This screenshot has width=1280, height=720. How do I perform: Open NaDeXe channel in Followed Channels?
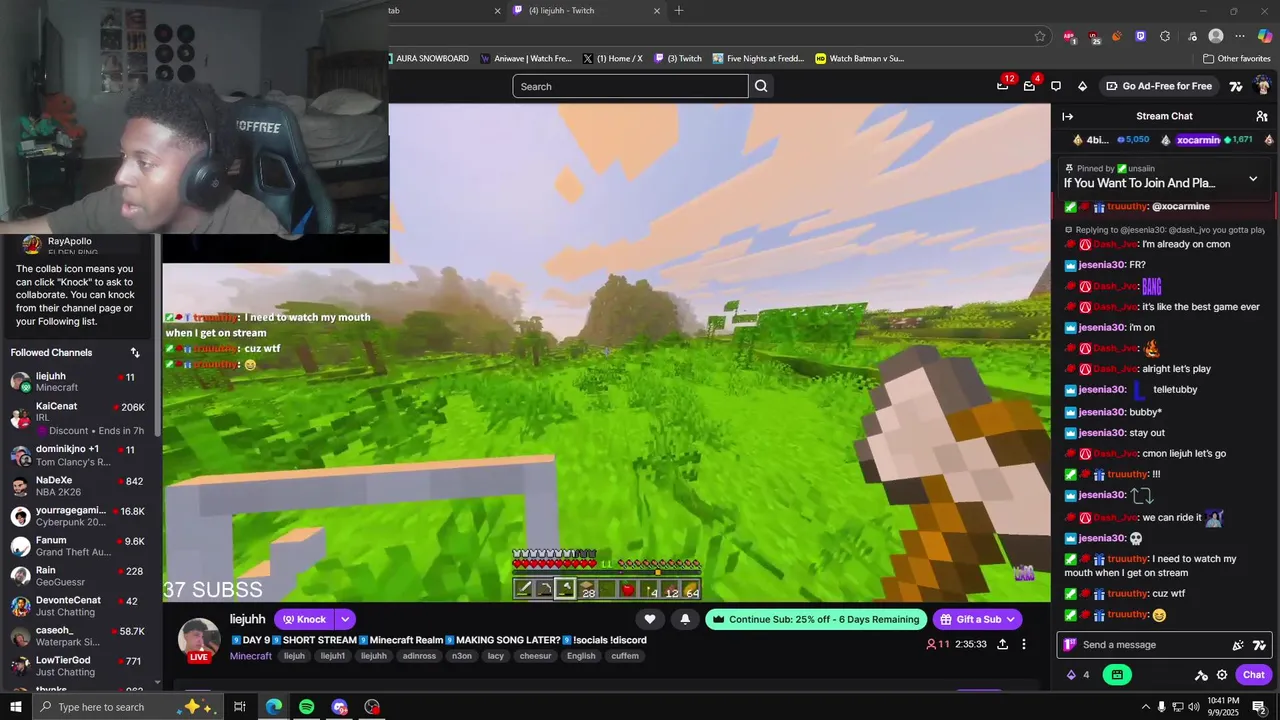tap(80, 487)
